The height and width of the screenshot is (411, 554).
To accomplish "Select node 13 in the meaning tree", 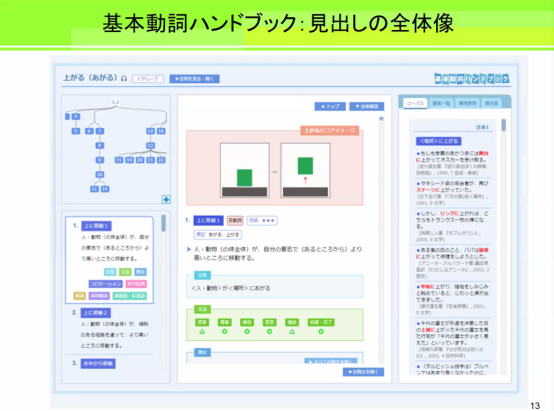I will pyautogui.click(x=151, y=146).
